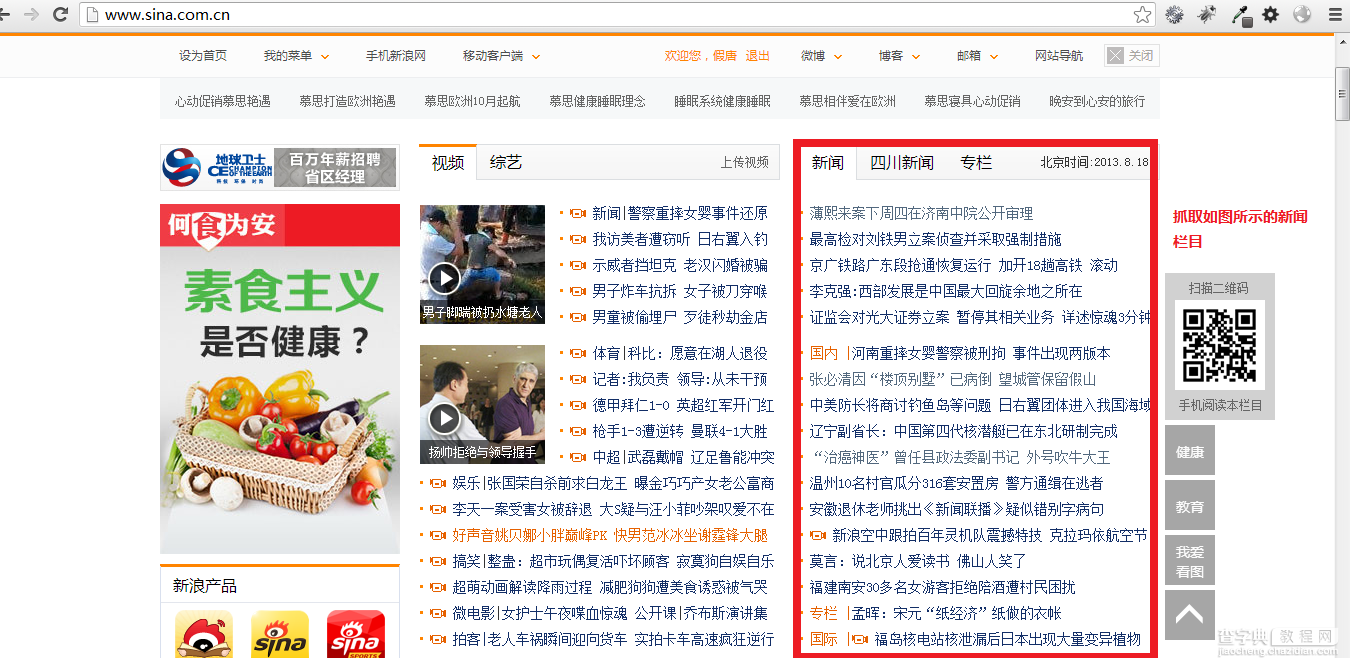This screenshot has height=658, width=1350.
Task: Click the back-to-top arrow button
Action: (1190, 615)
